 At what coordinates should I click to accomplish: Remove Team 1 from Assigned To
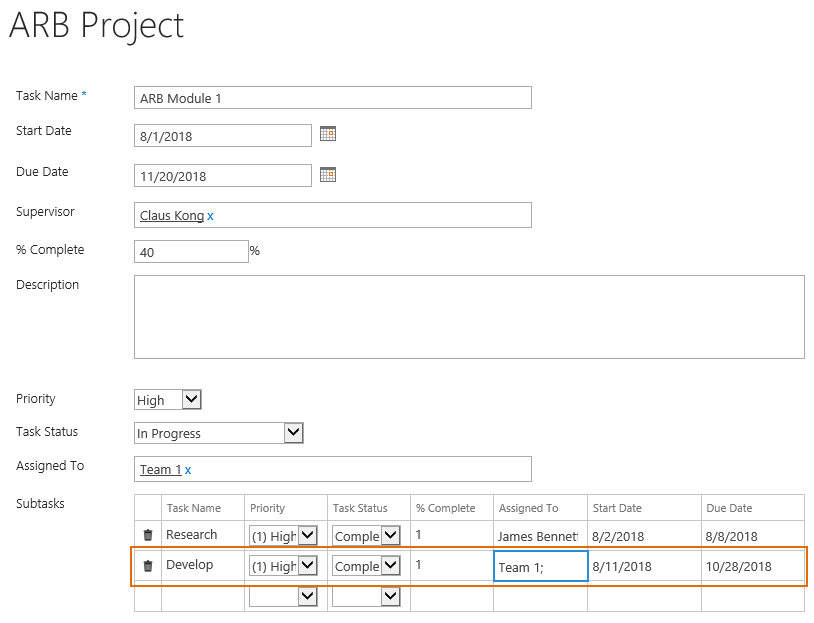click(x=188, y=470)
